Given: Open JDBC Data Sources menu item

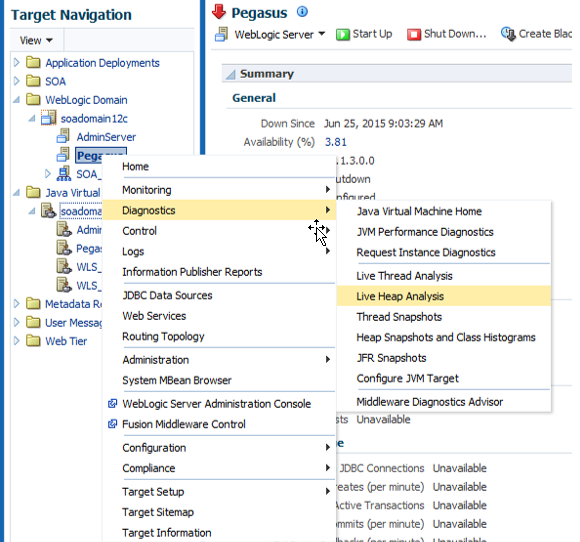Looking at the screenshot, I should [x=219, y=295].
